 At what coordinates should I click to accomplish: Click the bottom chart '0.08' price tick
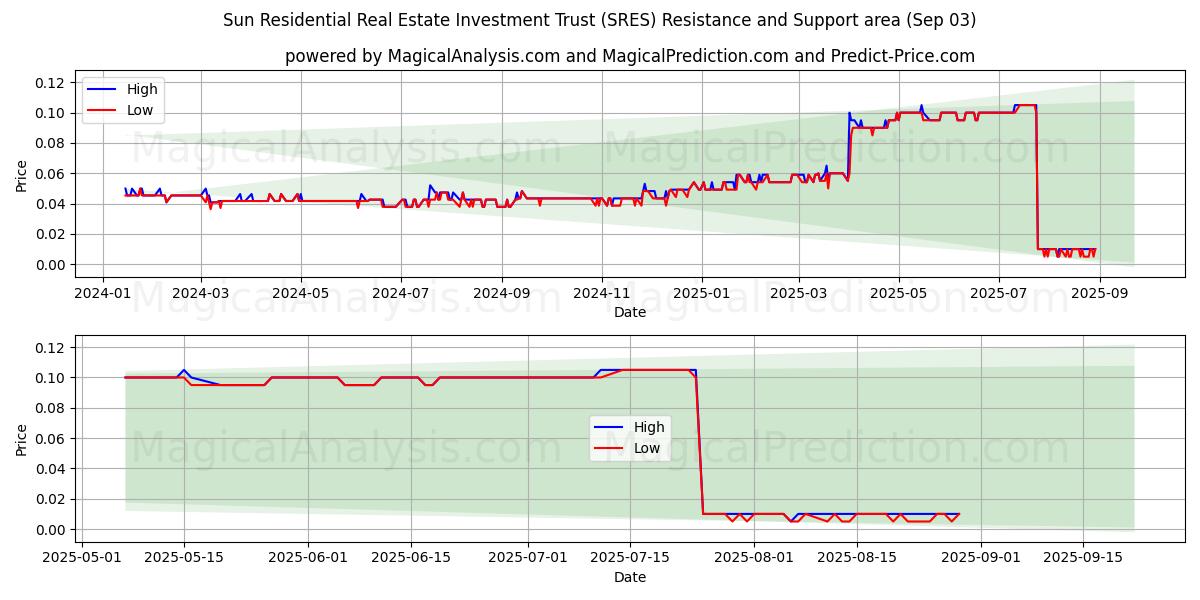coord(52,408)
